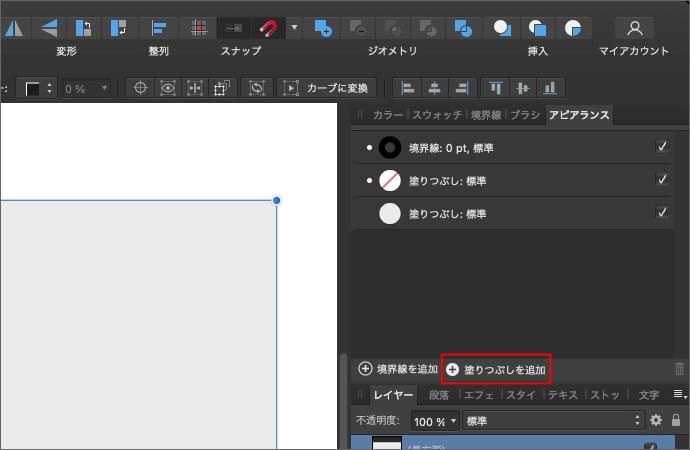Toggle checkbox of bottom gray 塗りつぶし fill
The image size is (690, 450).
click(x=661, y=212)
